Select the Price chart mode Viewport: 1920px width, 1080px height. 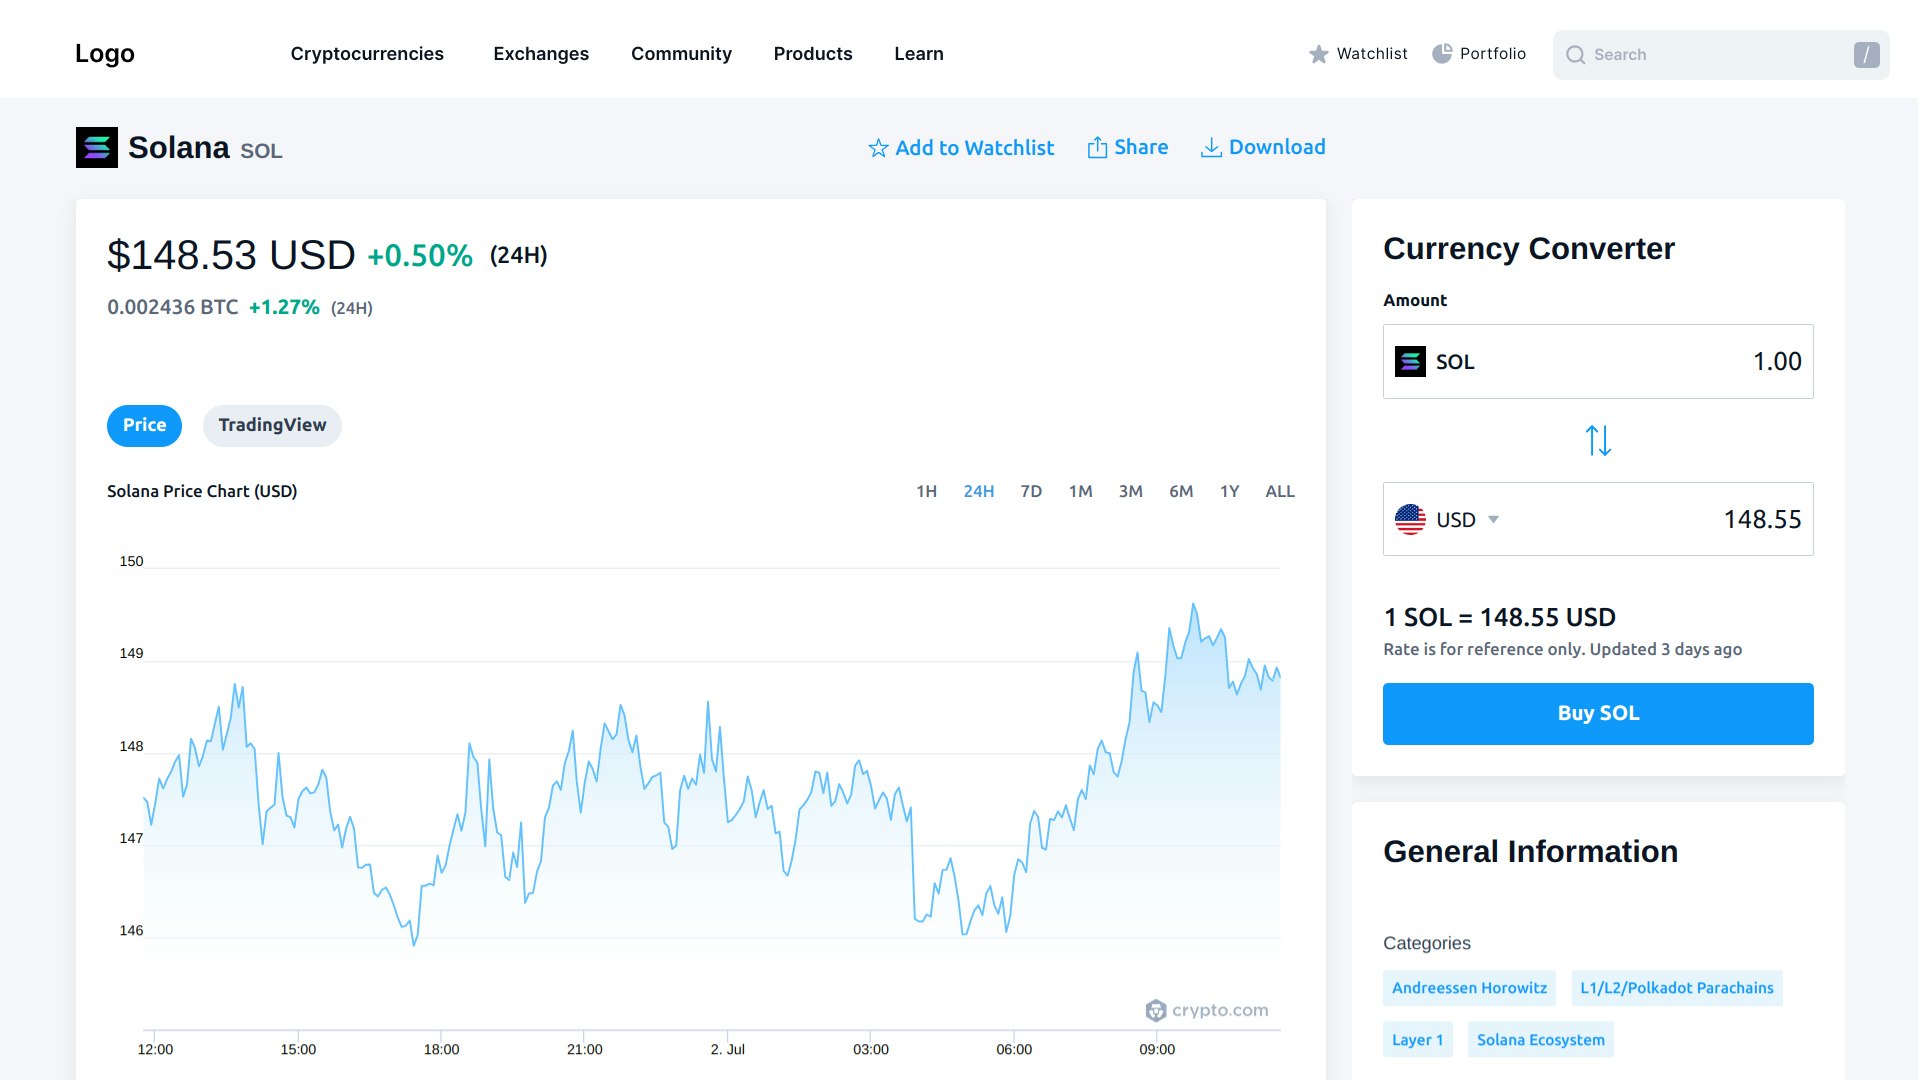pyautogui.click(x=144, y=425)
